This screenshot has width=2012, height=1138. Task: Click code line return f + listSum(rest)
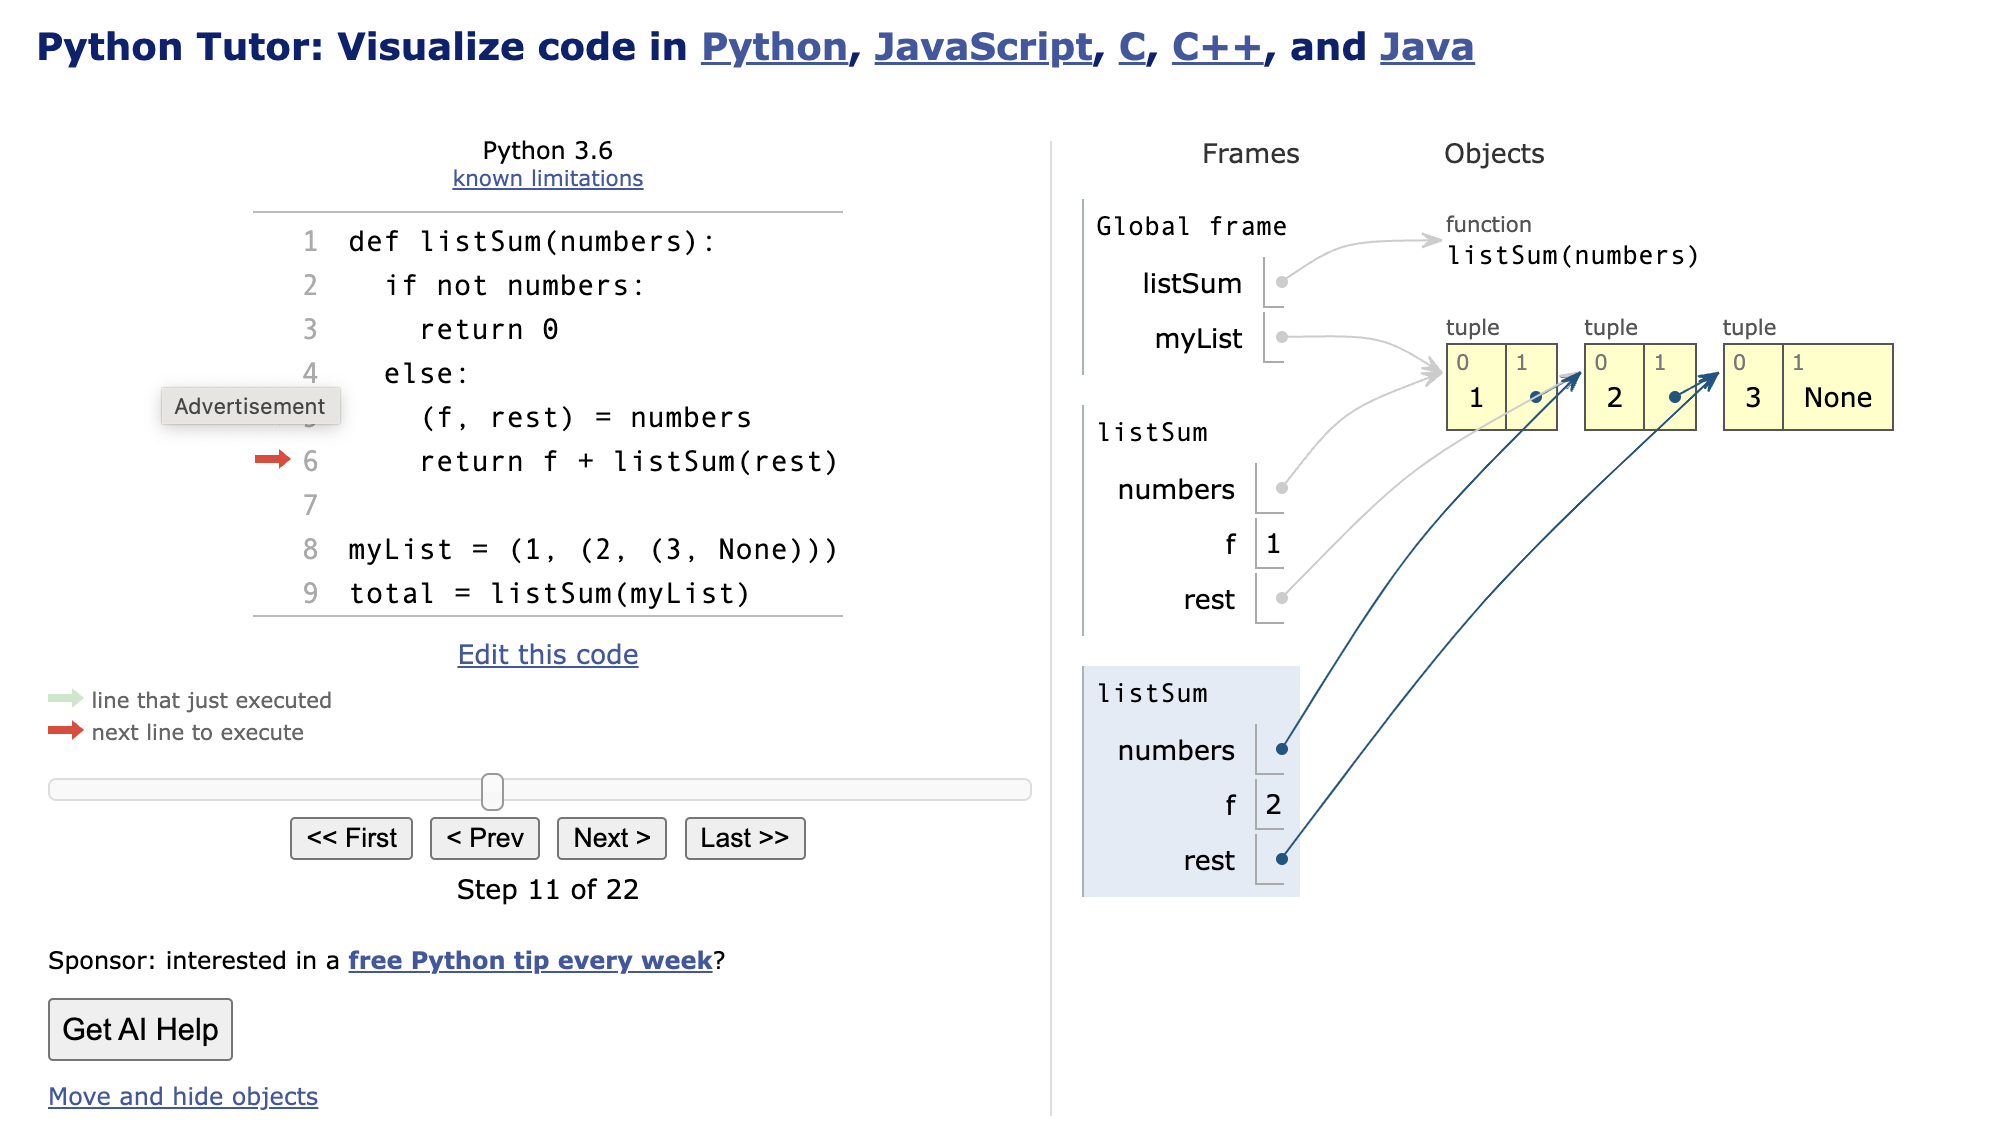[628, 462]
